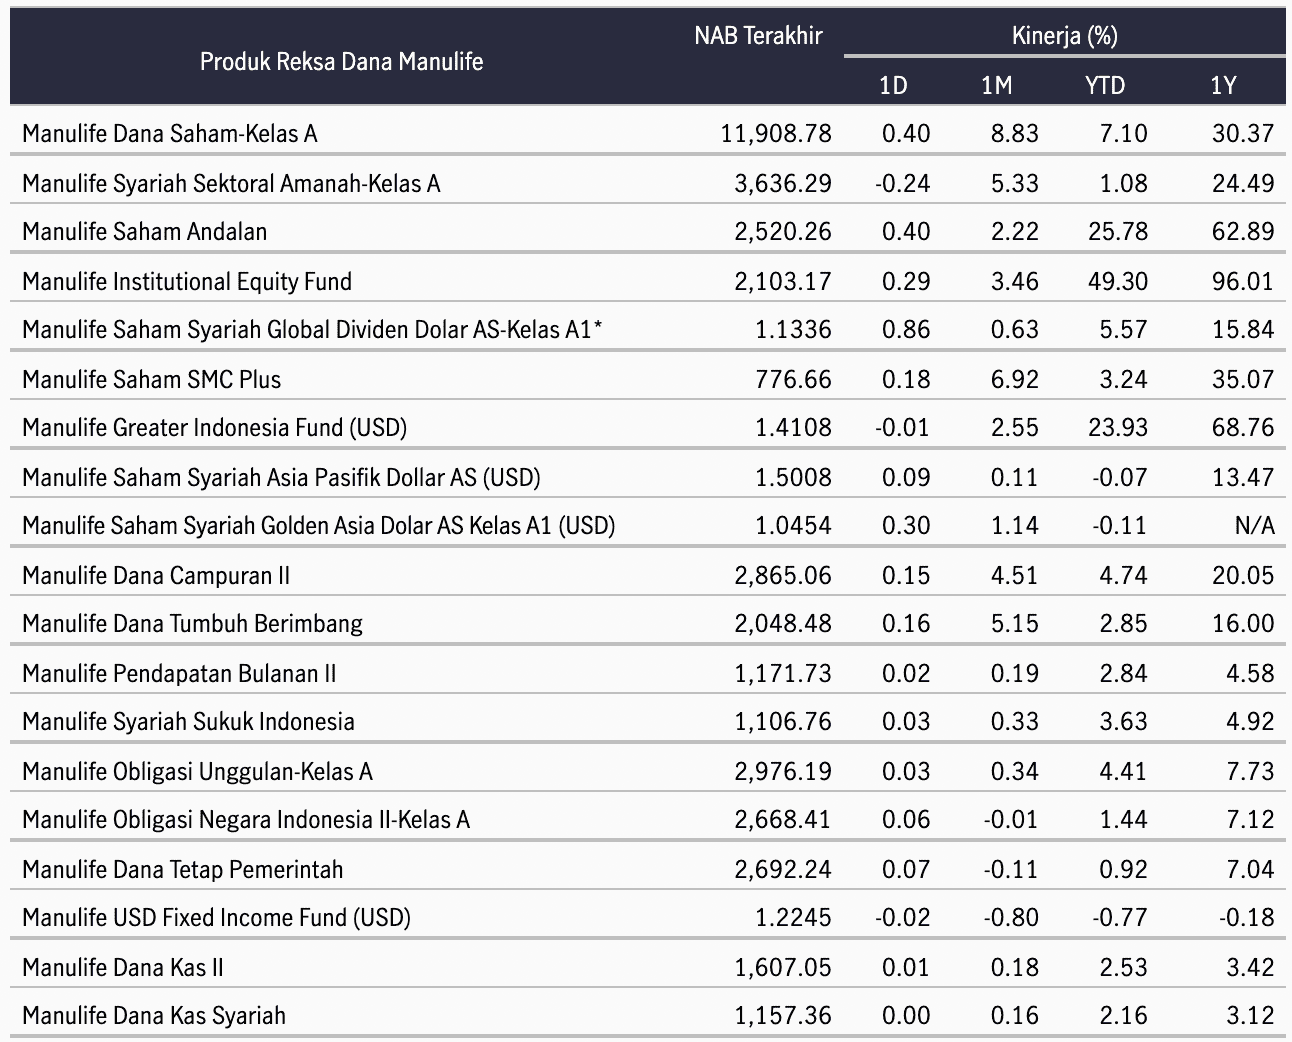Image resolution: width=1292 pixels, height=1042 pixels.
Task: Open Manulife Dana Saham-Kelas A fund
Action: [x=170, y=134]
